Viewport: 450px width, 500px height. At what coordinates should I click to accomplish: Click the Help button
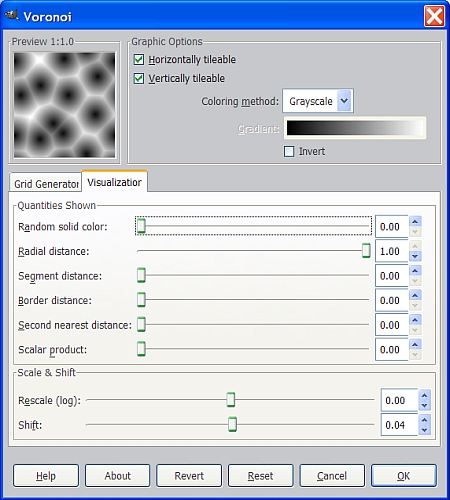click(x=46, y=476)
